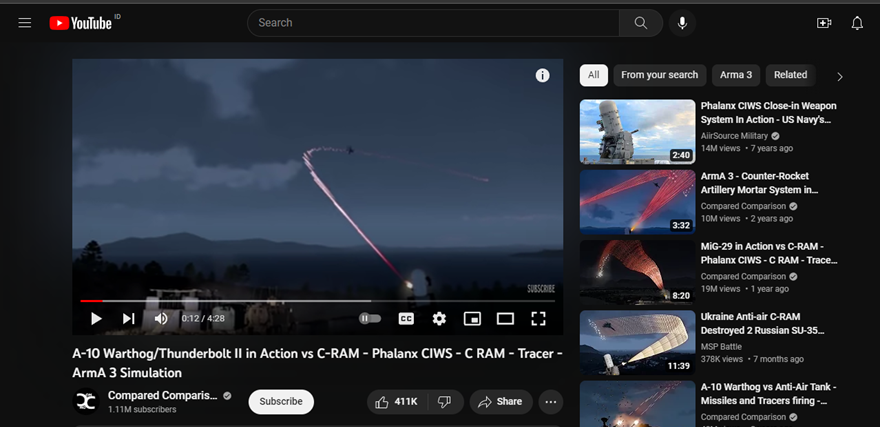Select the All filter chip

tap(594, 75)
